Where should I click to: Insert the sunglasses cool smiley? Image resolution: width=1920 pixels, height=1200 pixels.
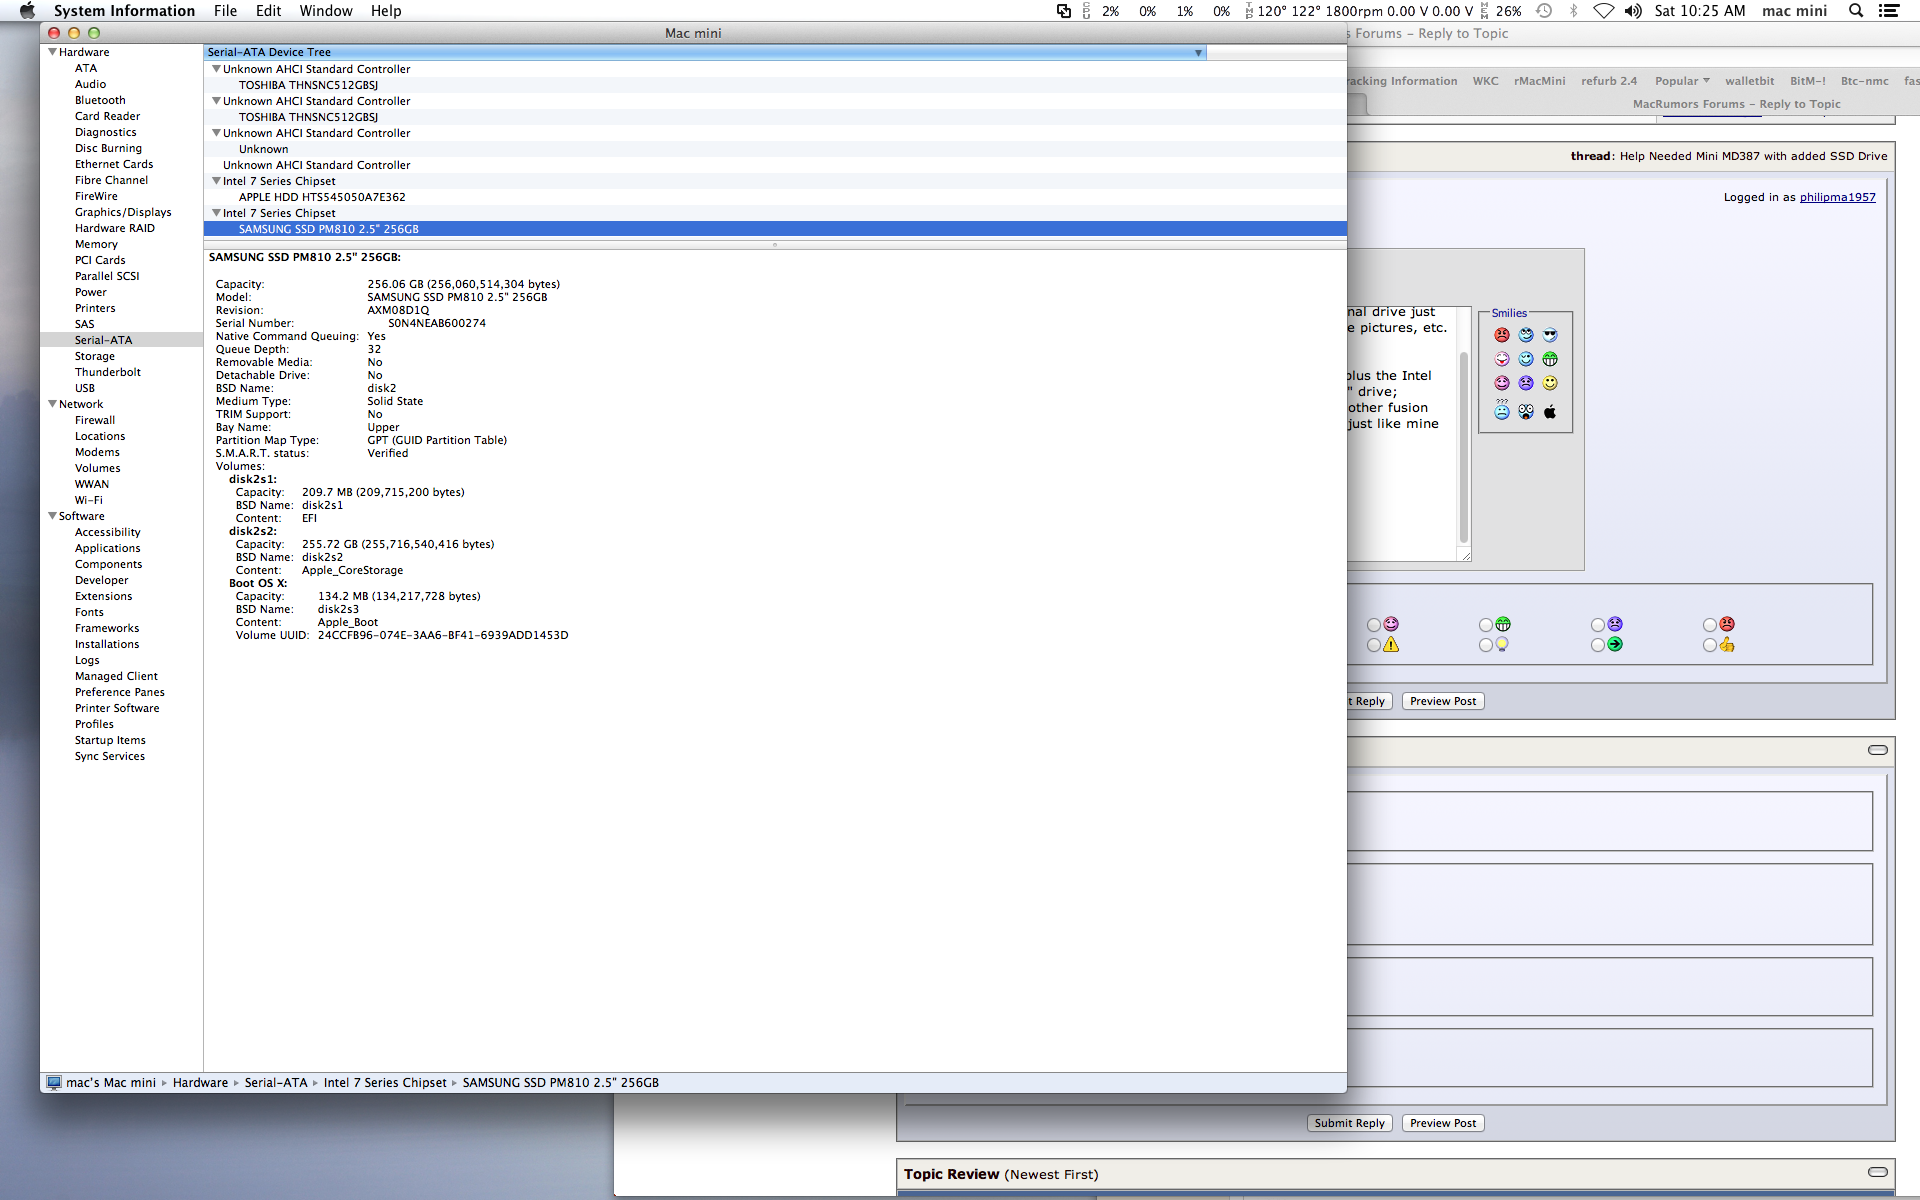tap(1550, 335)
